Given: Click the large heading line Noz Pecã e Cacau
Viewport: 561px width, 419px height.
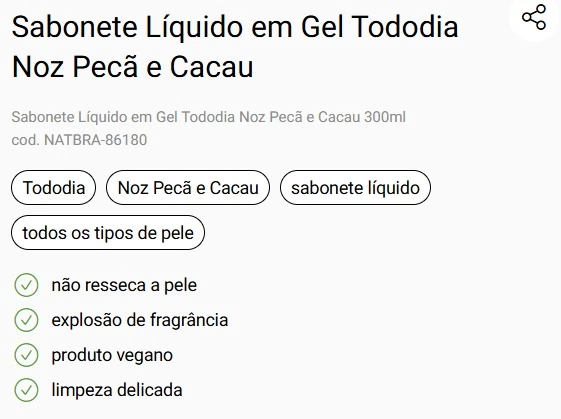Looking at the screenshot, I should [132, 67].
